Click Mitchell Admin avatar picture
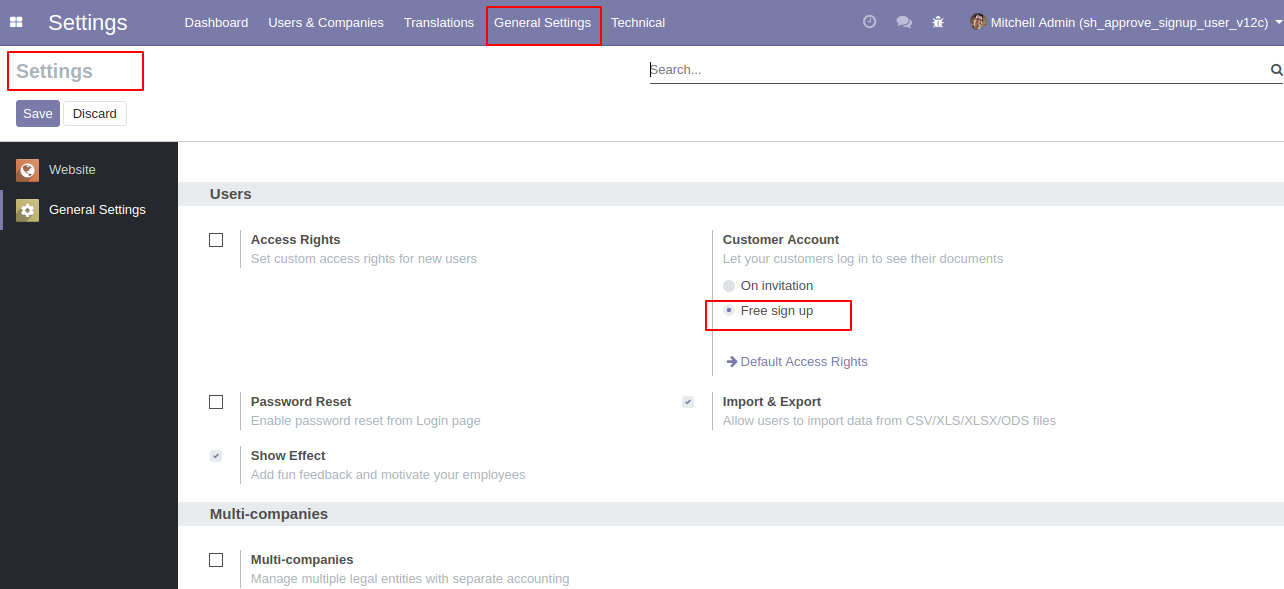This screenshot has width=1284, height=589. click(x=978, y=22)
